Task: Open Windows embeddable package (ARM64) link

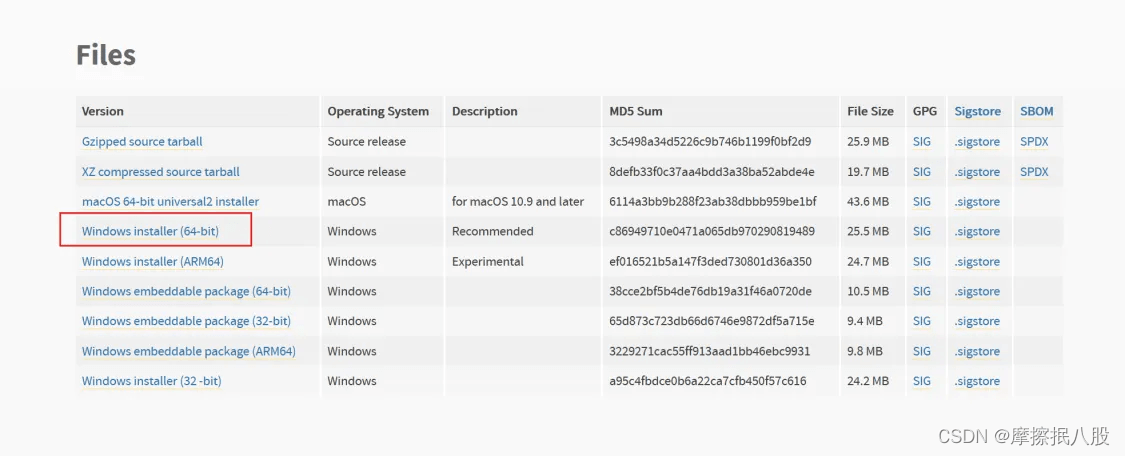Action: [x=188, y=352]
